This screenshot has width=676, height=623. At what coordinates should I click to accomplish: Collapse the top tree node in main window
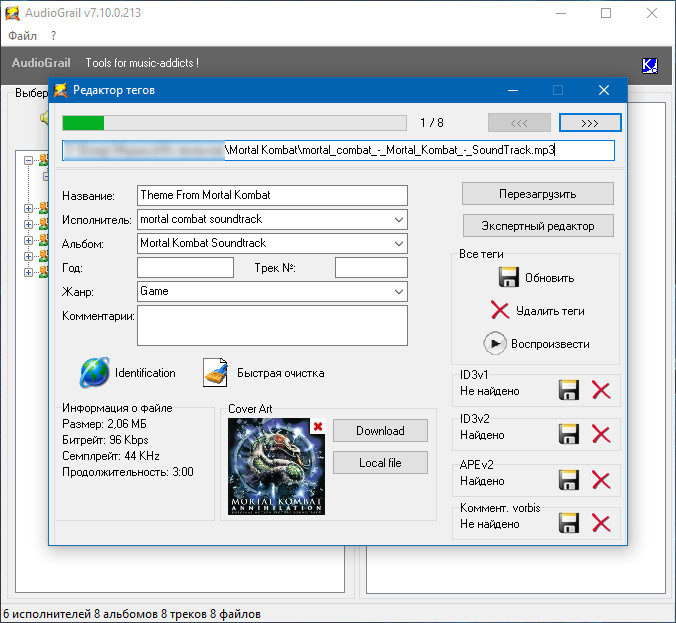tap(28, 161)
